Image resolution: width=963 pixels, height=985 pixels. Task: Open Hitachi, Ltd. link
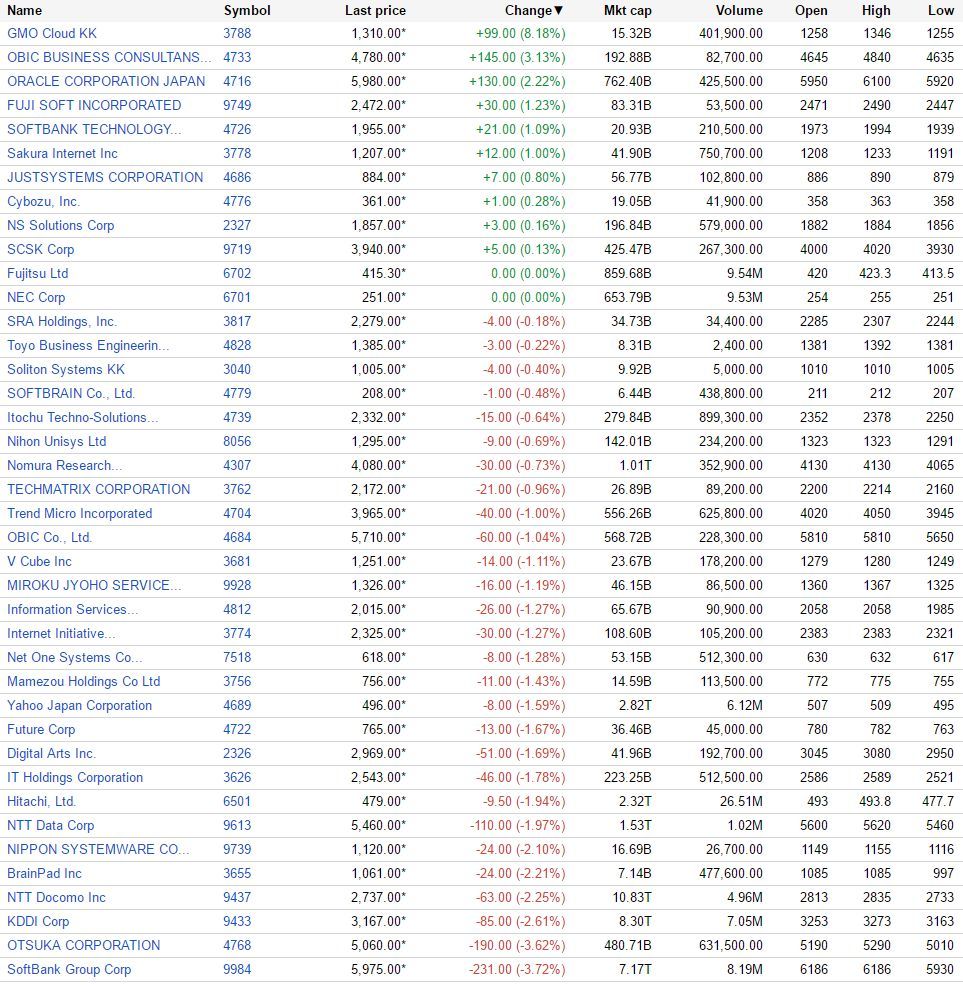(41, 802)
